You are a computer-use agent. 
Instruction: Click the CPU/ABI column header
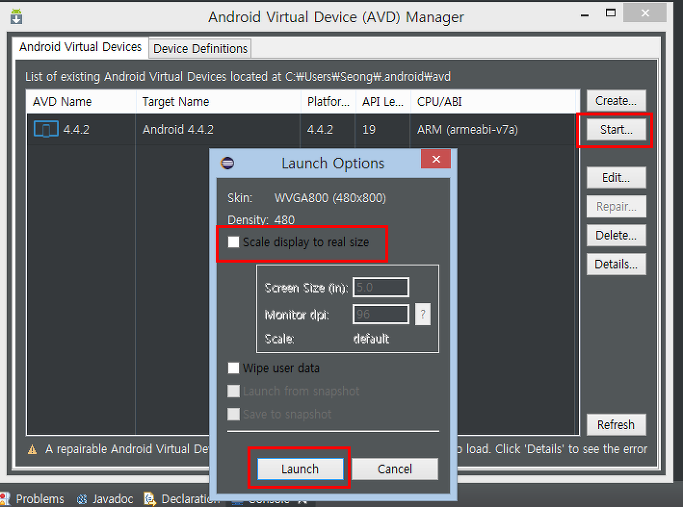click(494, 102)
